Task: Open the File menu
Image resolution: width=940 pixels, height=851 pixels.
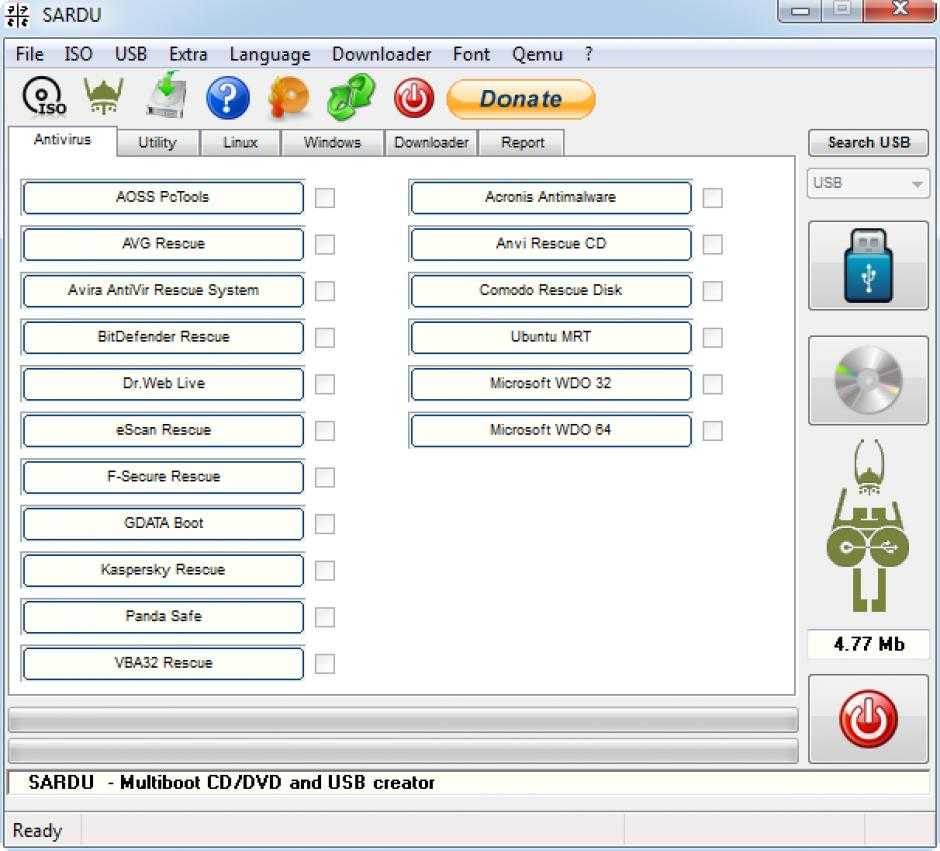Action: pos(29,54)
